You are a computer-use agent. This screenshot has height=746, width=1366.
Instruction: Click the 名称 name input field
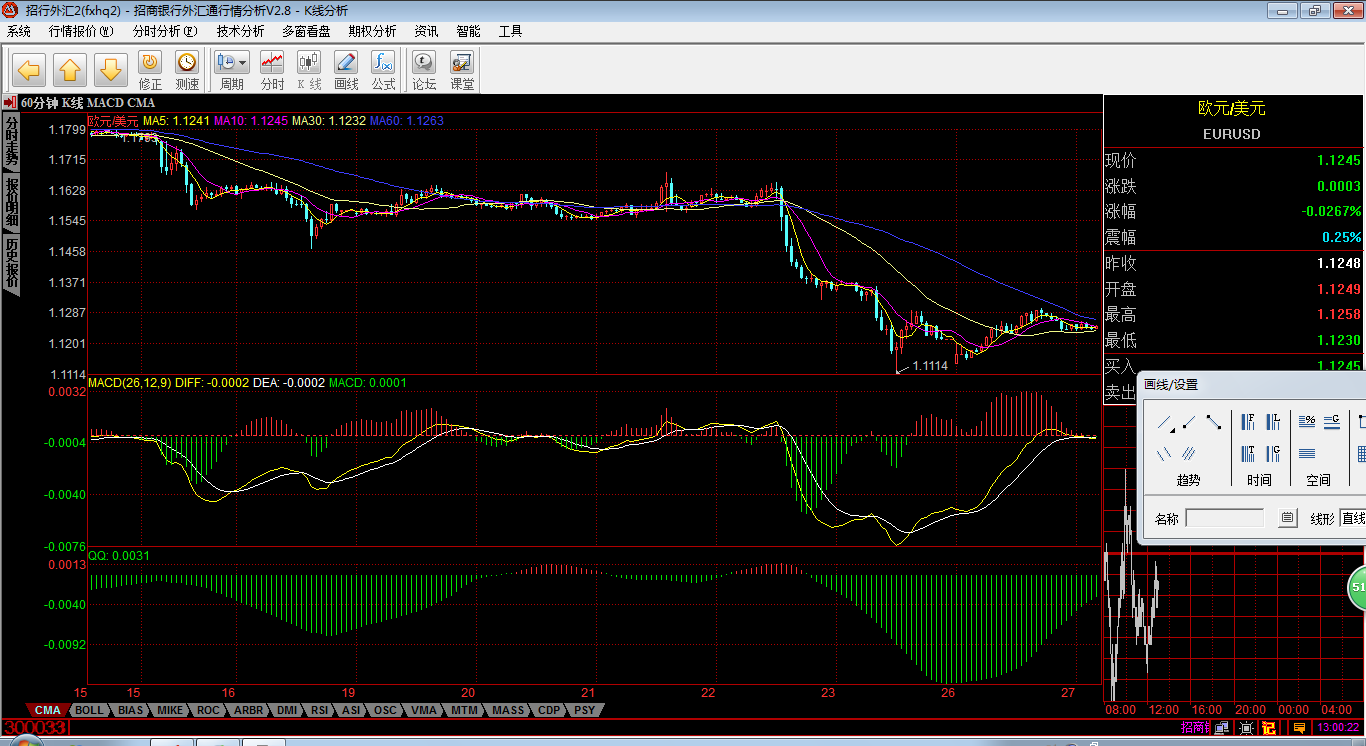click(x=1224, y=518)
